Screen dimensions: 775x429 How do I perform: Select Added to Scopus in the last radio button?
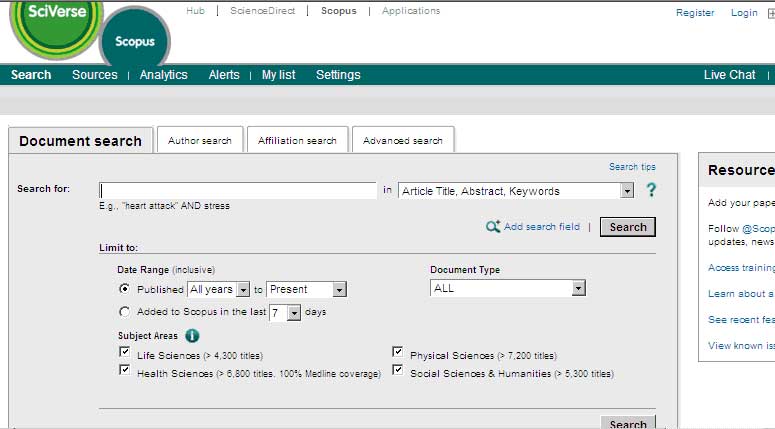coord(125,311)
